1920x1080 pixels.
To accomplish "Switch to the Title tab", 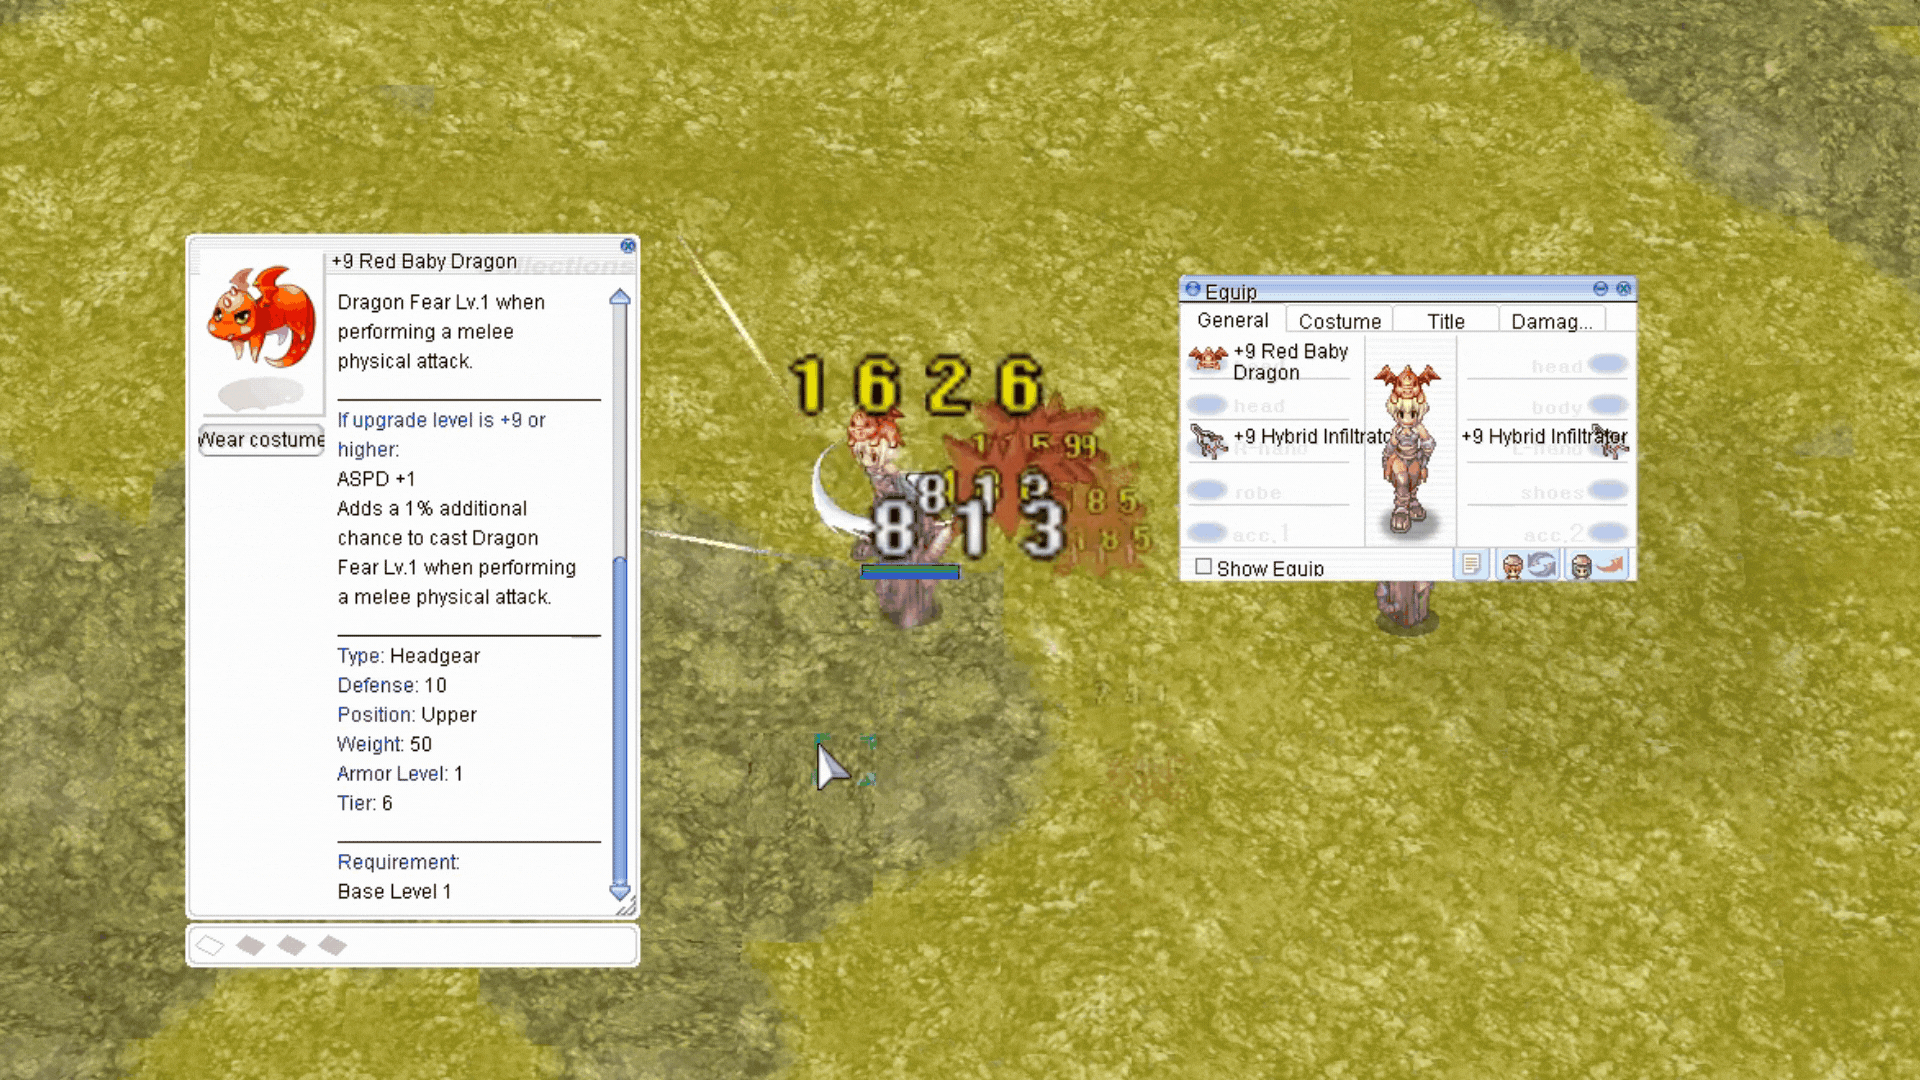I will tap(1445, 321).
